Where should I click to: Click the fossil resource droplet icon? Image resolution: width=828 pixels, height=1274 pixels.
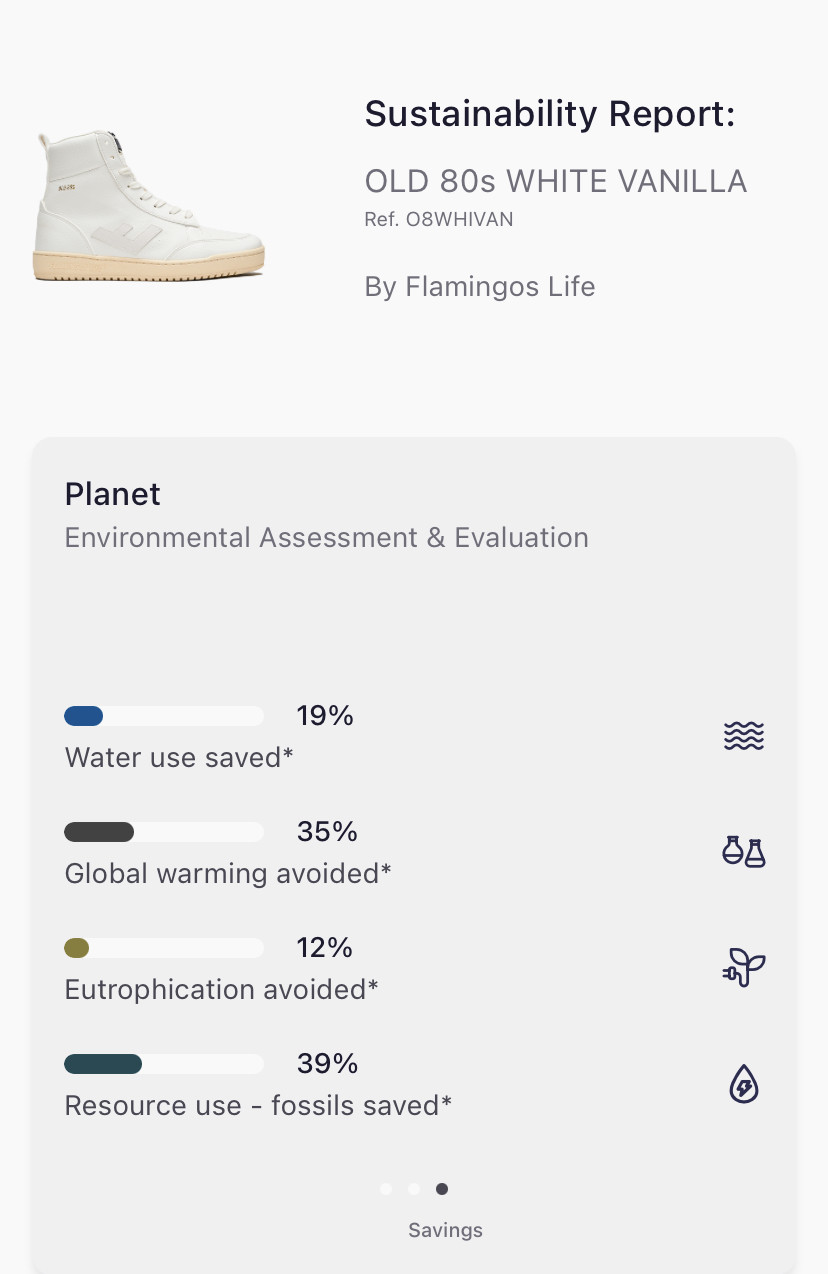coord(743,1084)
